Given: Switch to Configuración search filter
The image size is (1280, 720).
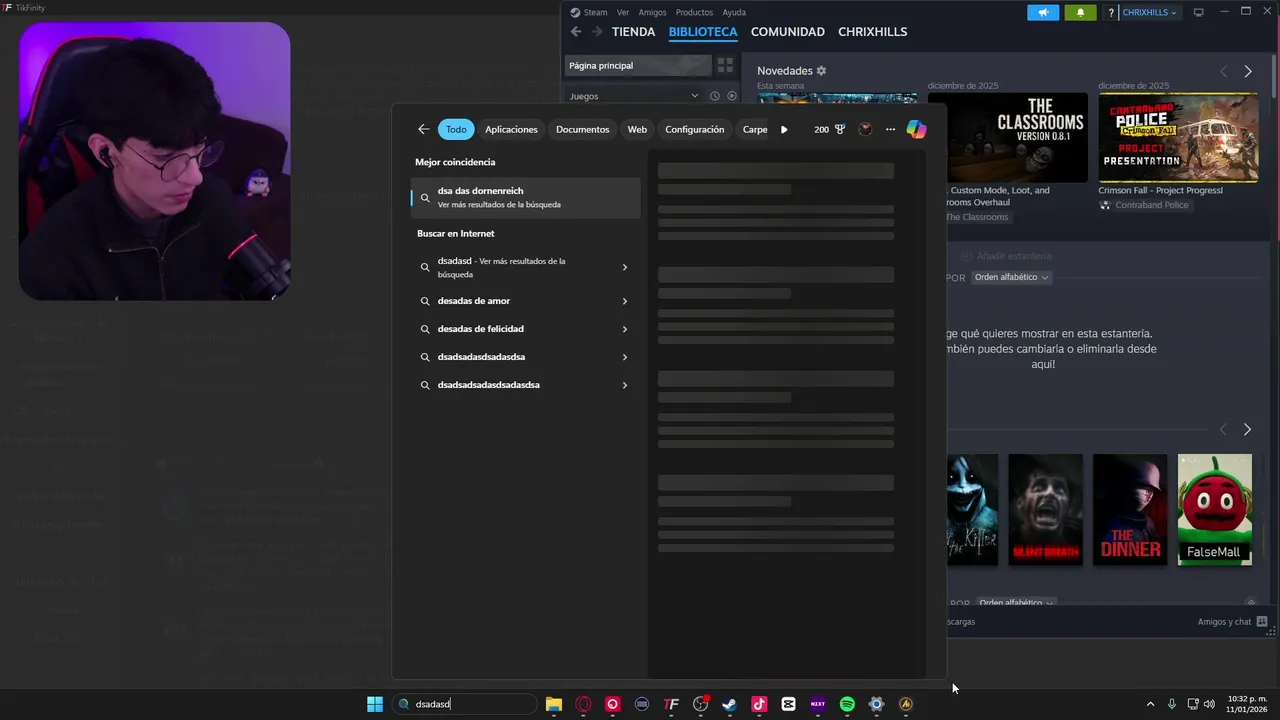Looking at the screenshot, I should click(x=694, y=129).
